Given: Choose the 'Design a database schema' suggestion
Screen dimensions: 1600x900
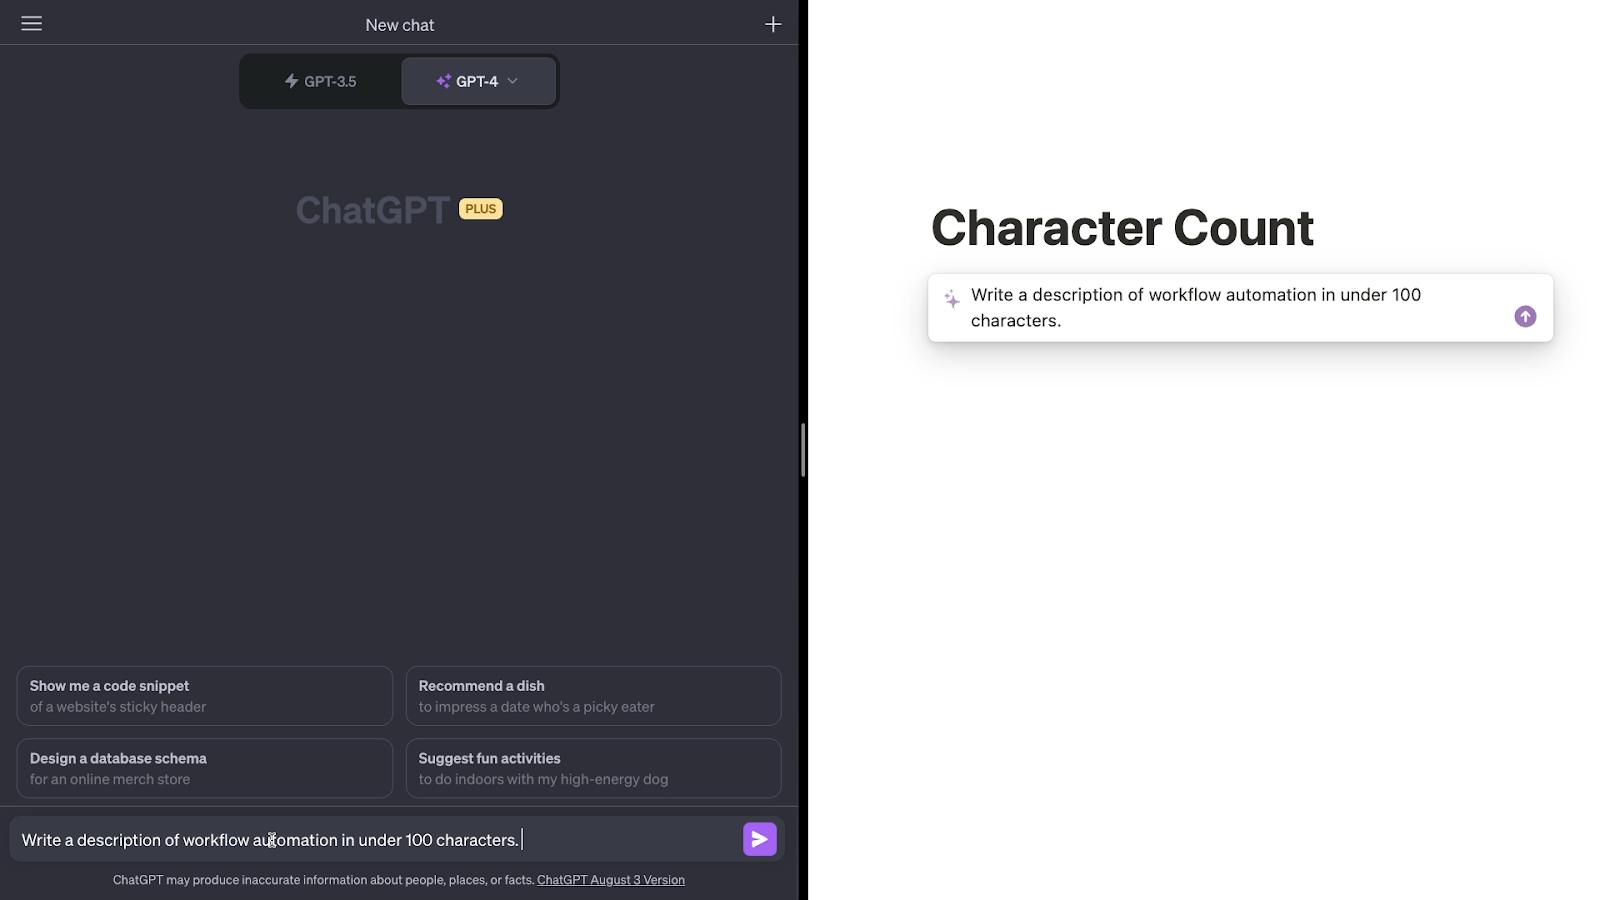Looking at the screenshot, I should tap(205, 768).
